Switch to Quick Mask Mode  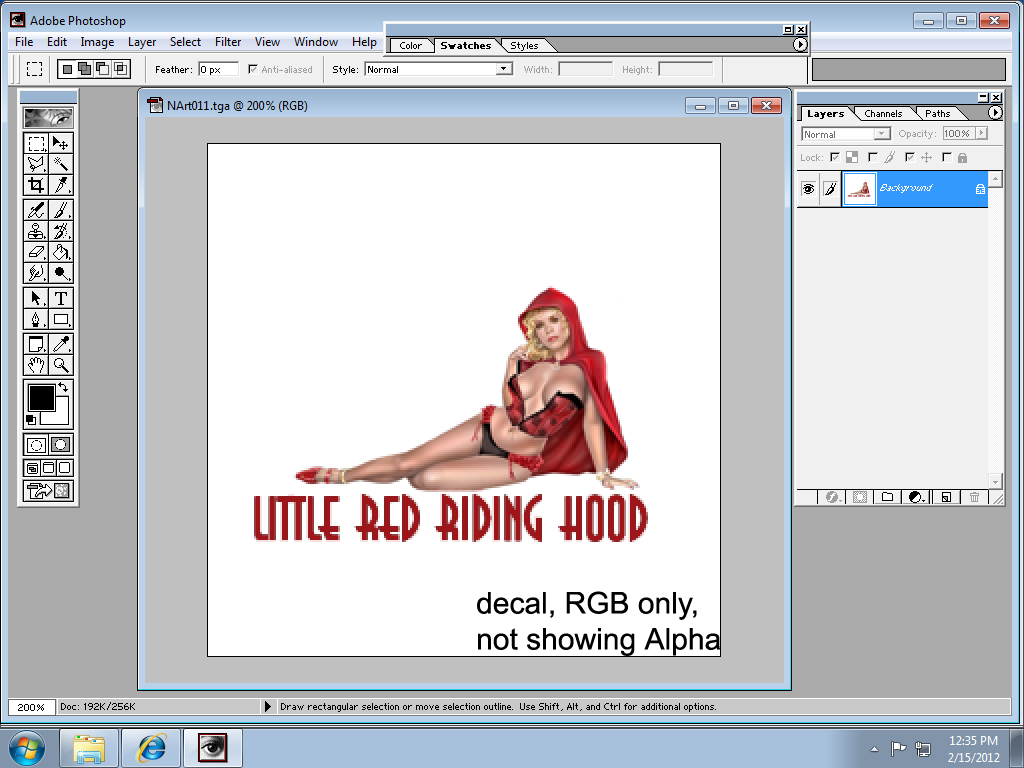[60, 445]
